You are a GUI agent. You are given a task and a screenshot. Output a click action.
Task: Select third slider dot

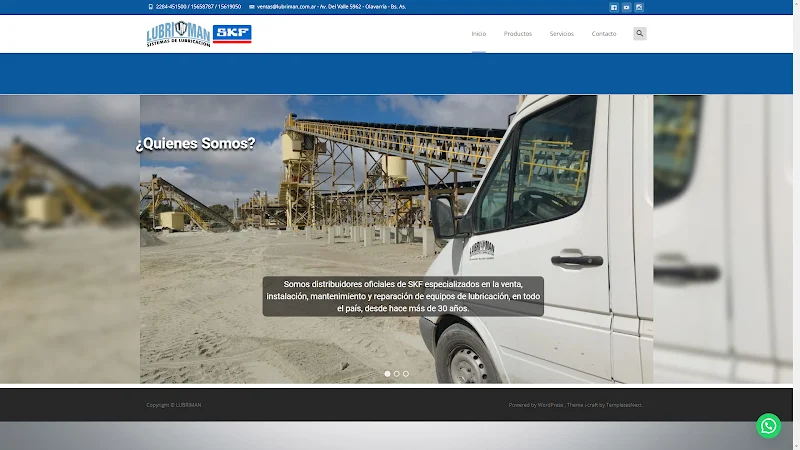tap(406, 374)
